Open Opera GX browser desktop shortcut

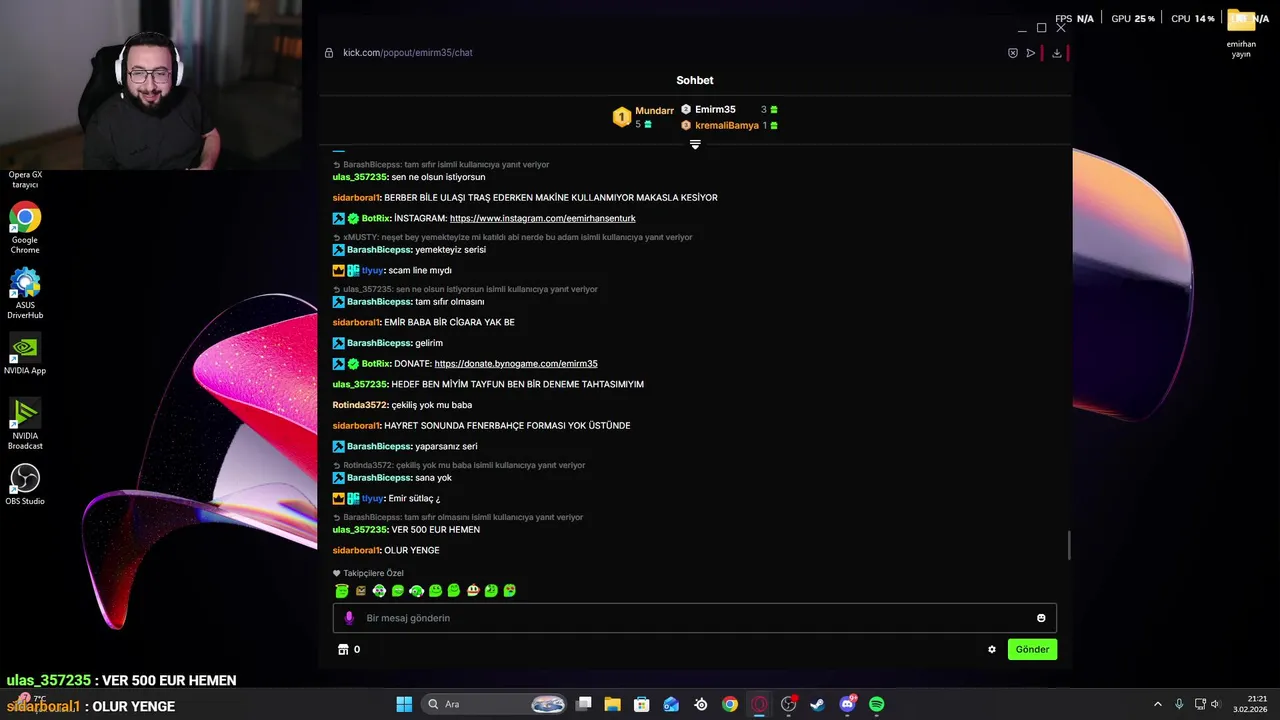click(x=25, y=178)
